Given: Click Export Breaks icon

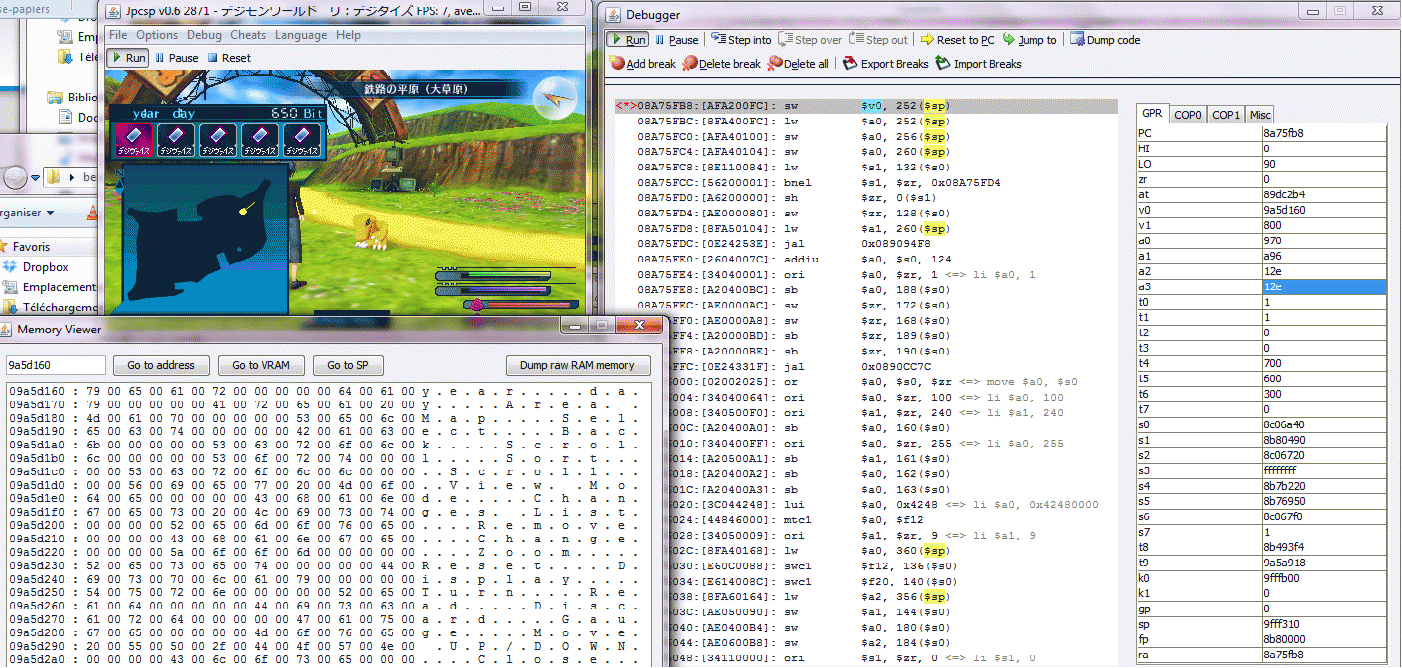Looking at the screenshot, I should [x=850, y=63].
